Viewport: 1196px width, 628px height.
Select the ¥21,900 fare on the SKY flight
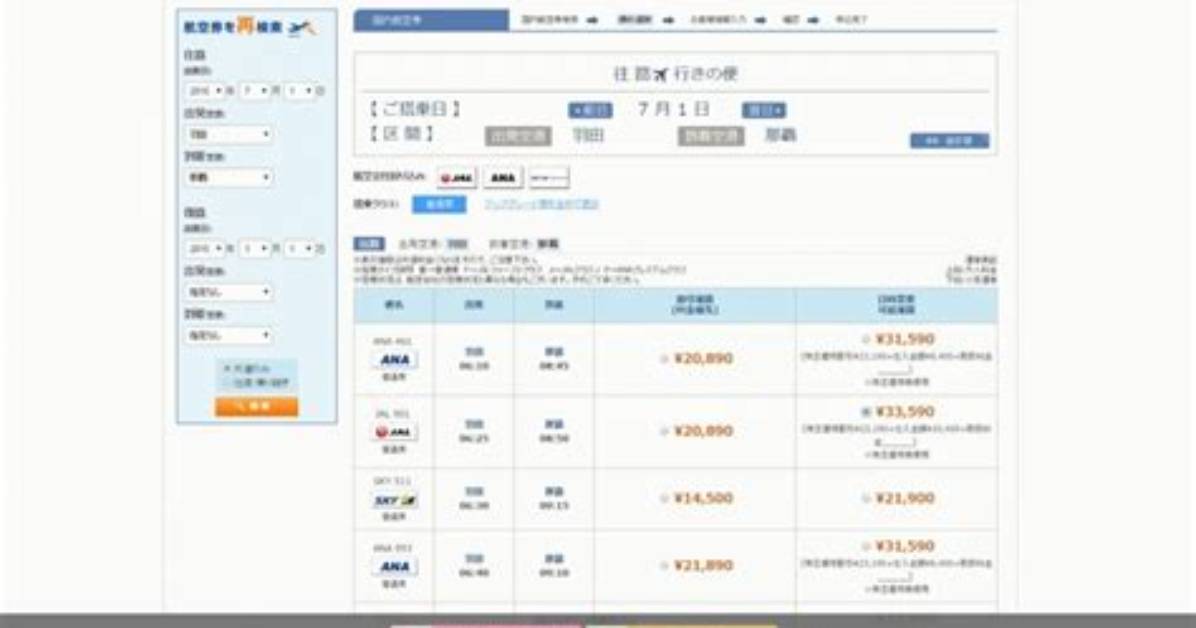pos(866,498)
